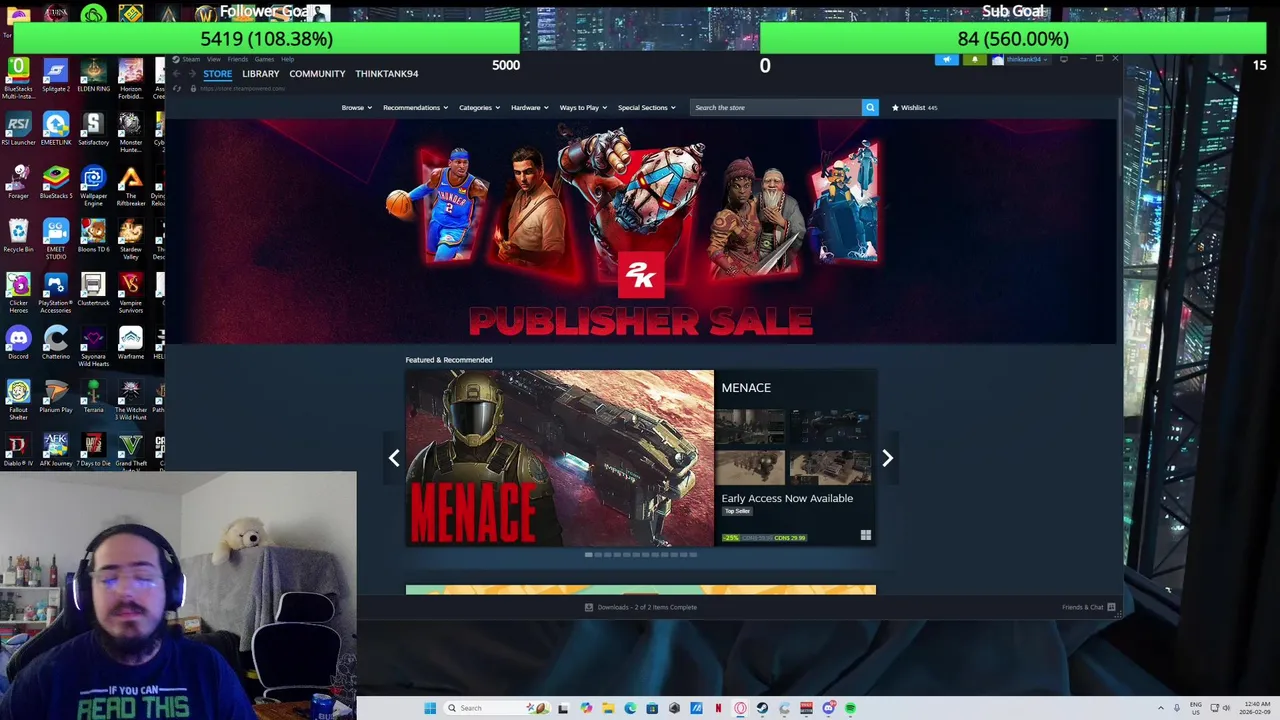Show previous featured game with left arrow
This screenshot has width=1280, height=720.
394,458
